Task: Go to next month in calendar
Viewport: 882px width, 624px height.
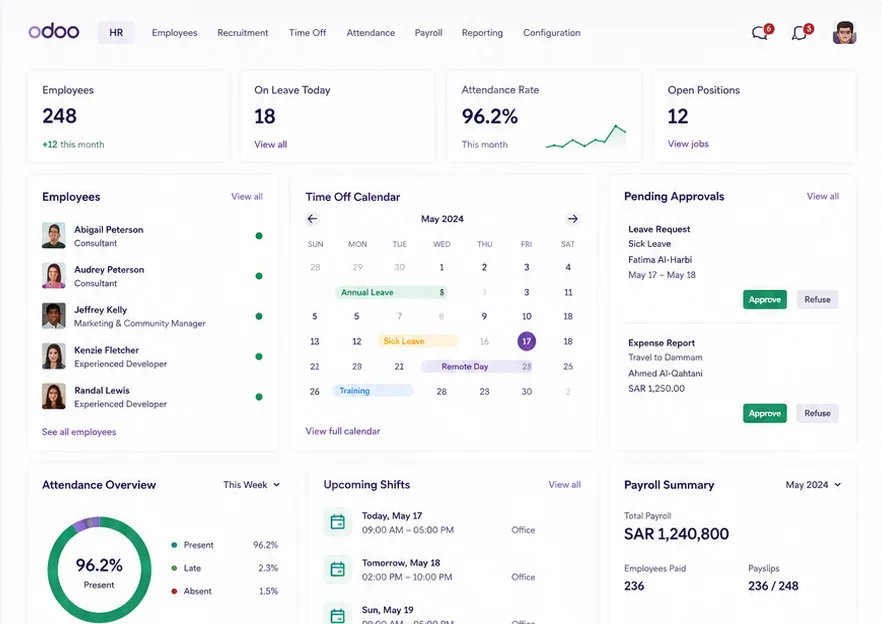Action: pyautogui.click(x=573, y=218)
